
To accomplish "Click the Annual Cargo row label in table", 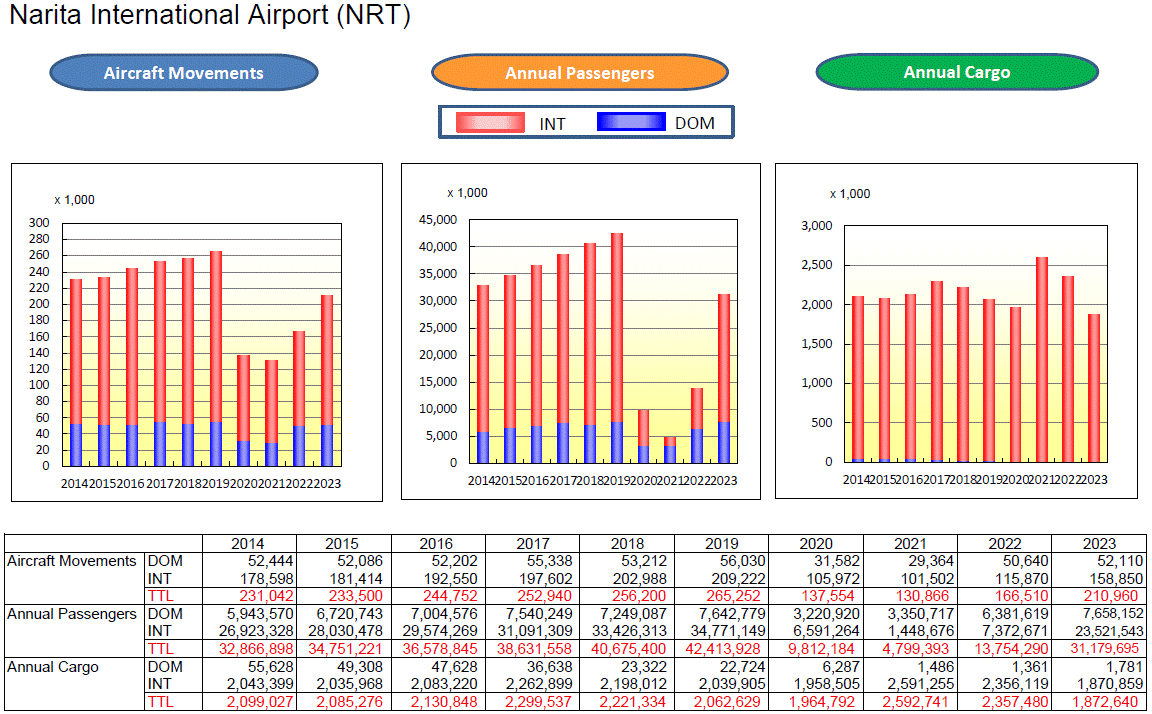I will pos(53,667).
